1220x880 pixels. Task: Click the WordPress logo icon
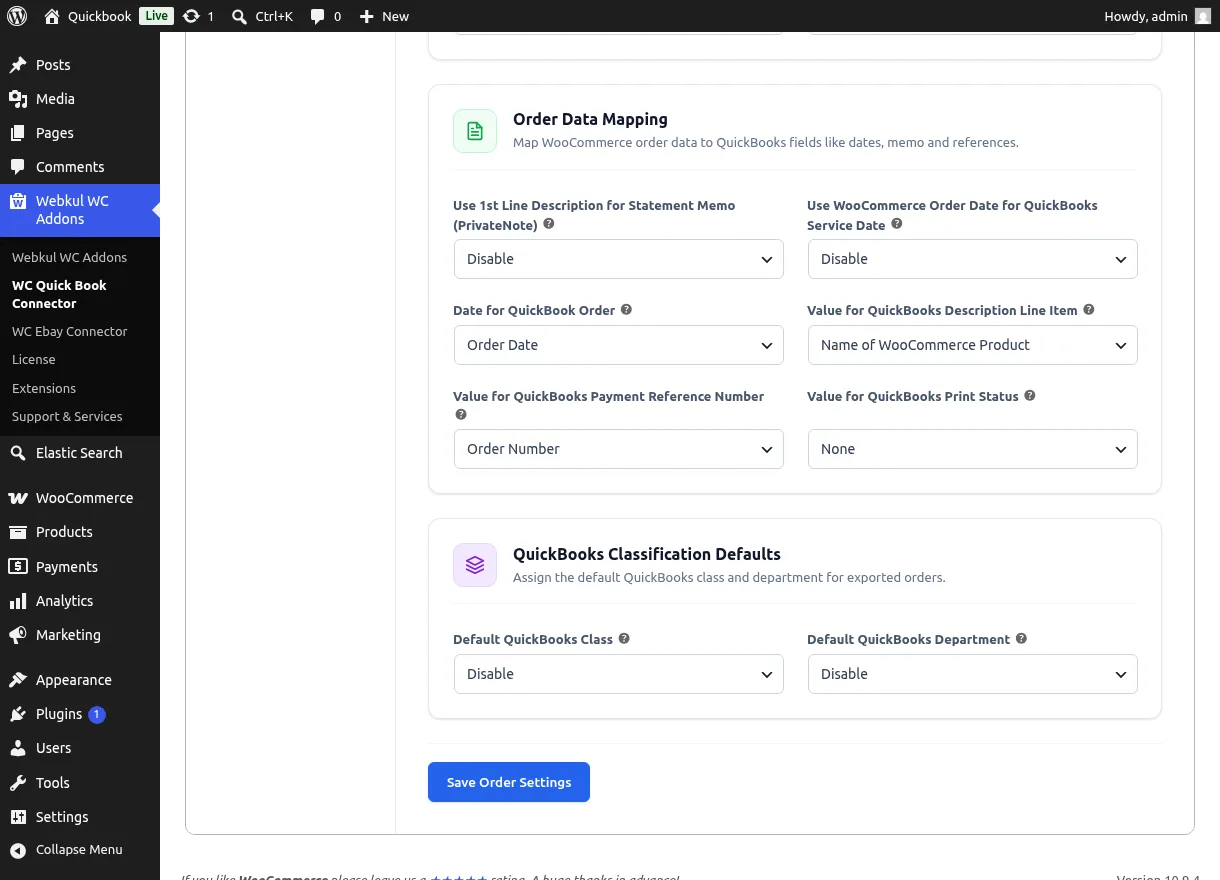17,16
